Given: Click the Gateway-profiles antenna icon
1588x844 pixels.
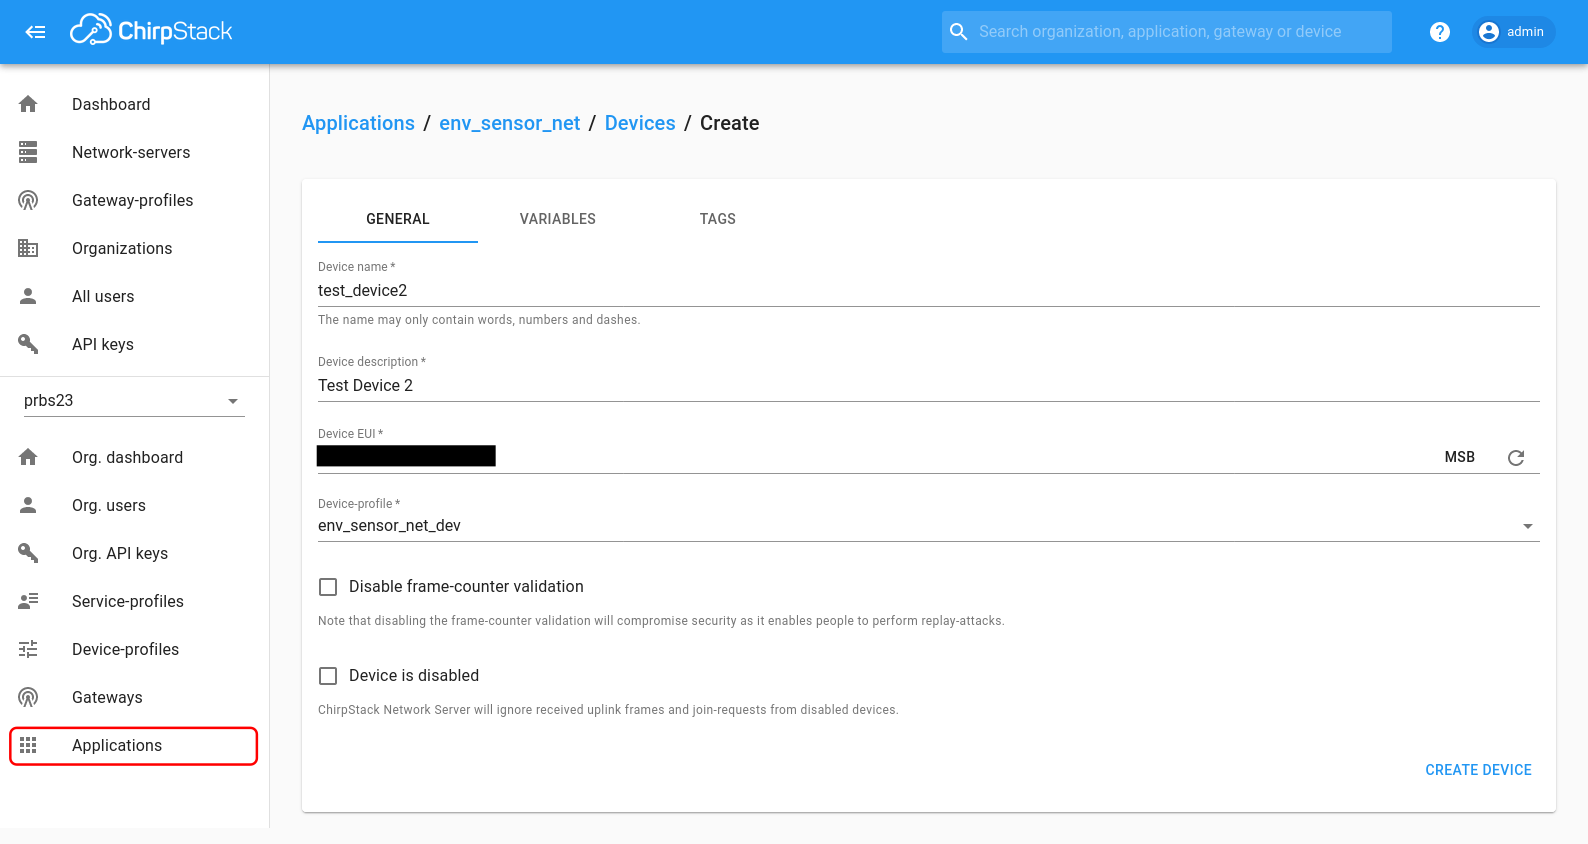Looking at the screenshot, I should [x=28, y=200].
